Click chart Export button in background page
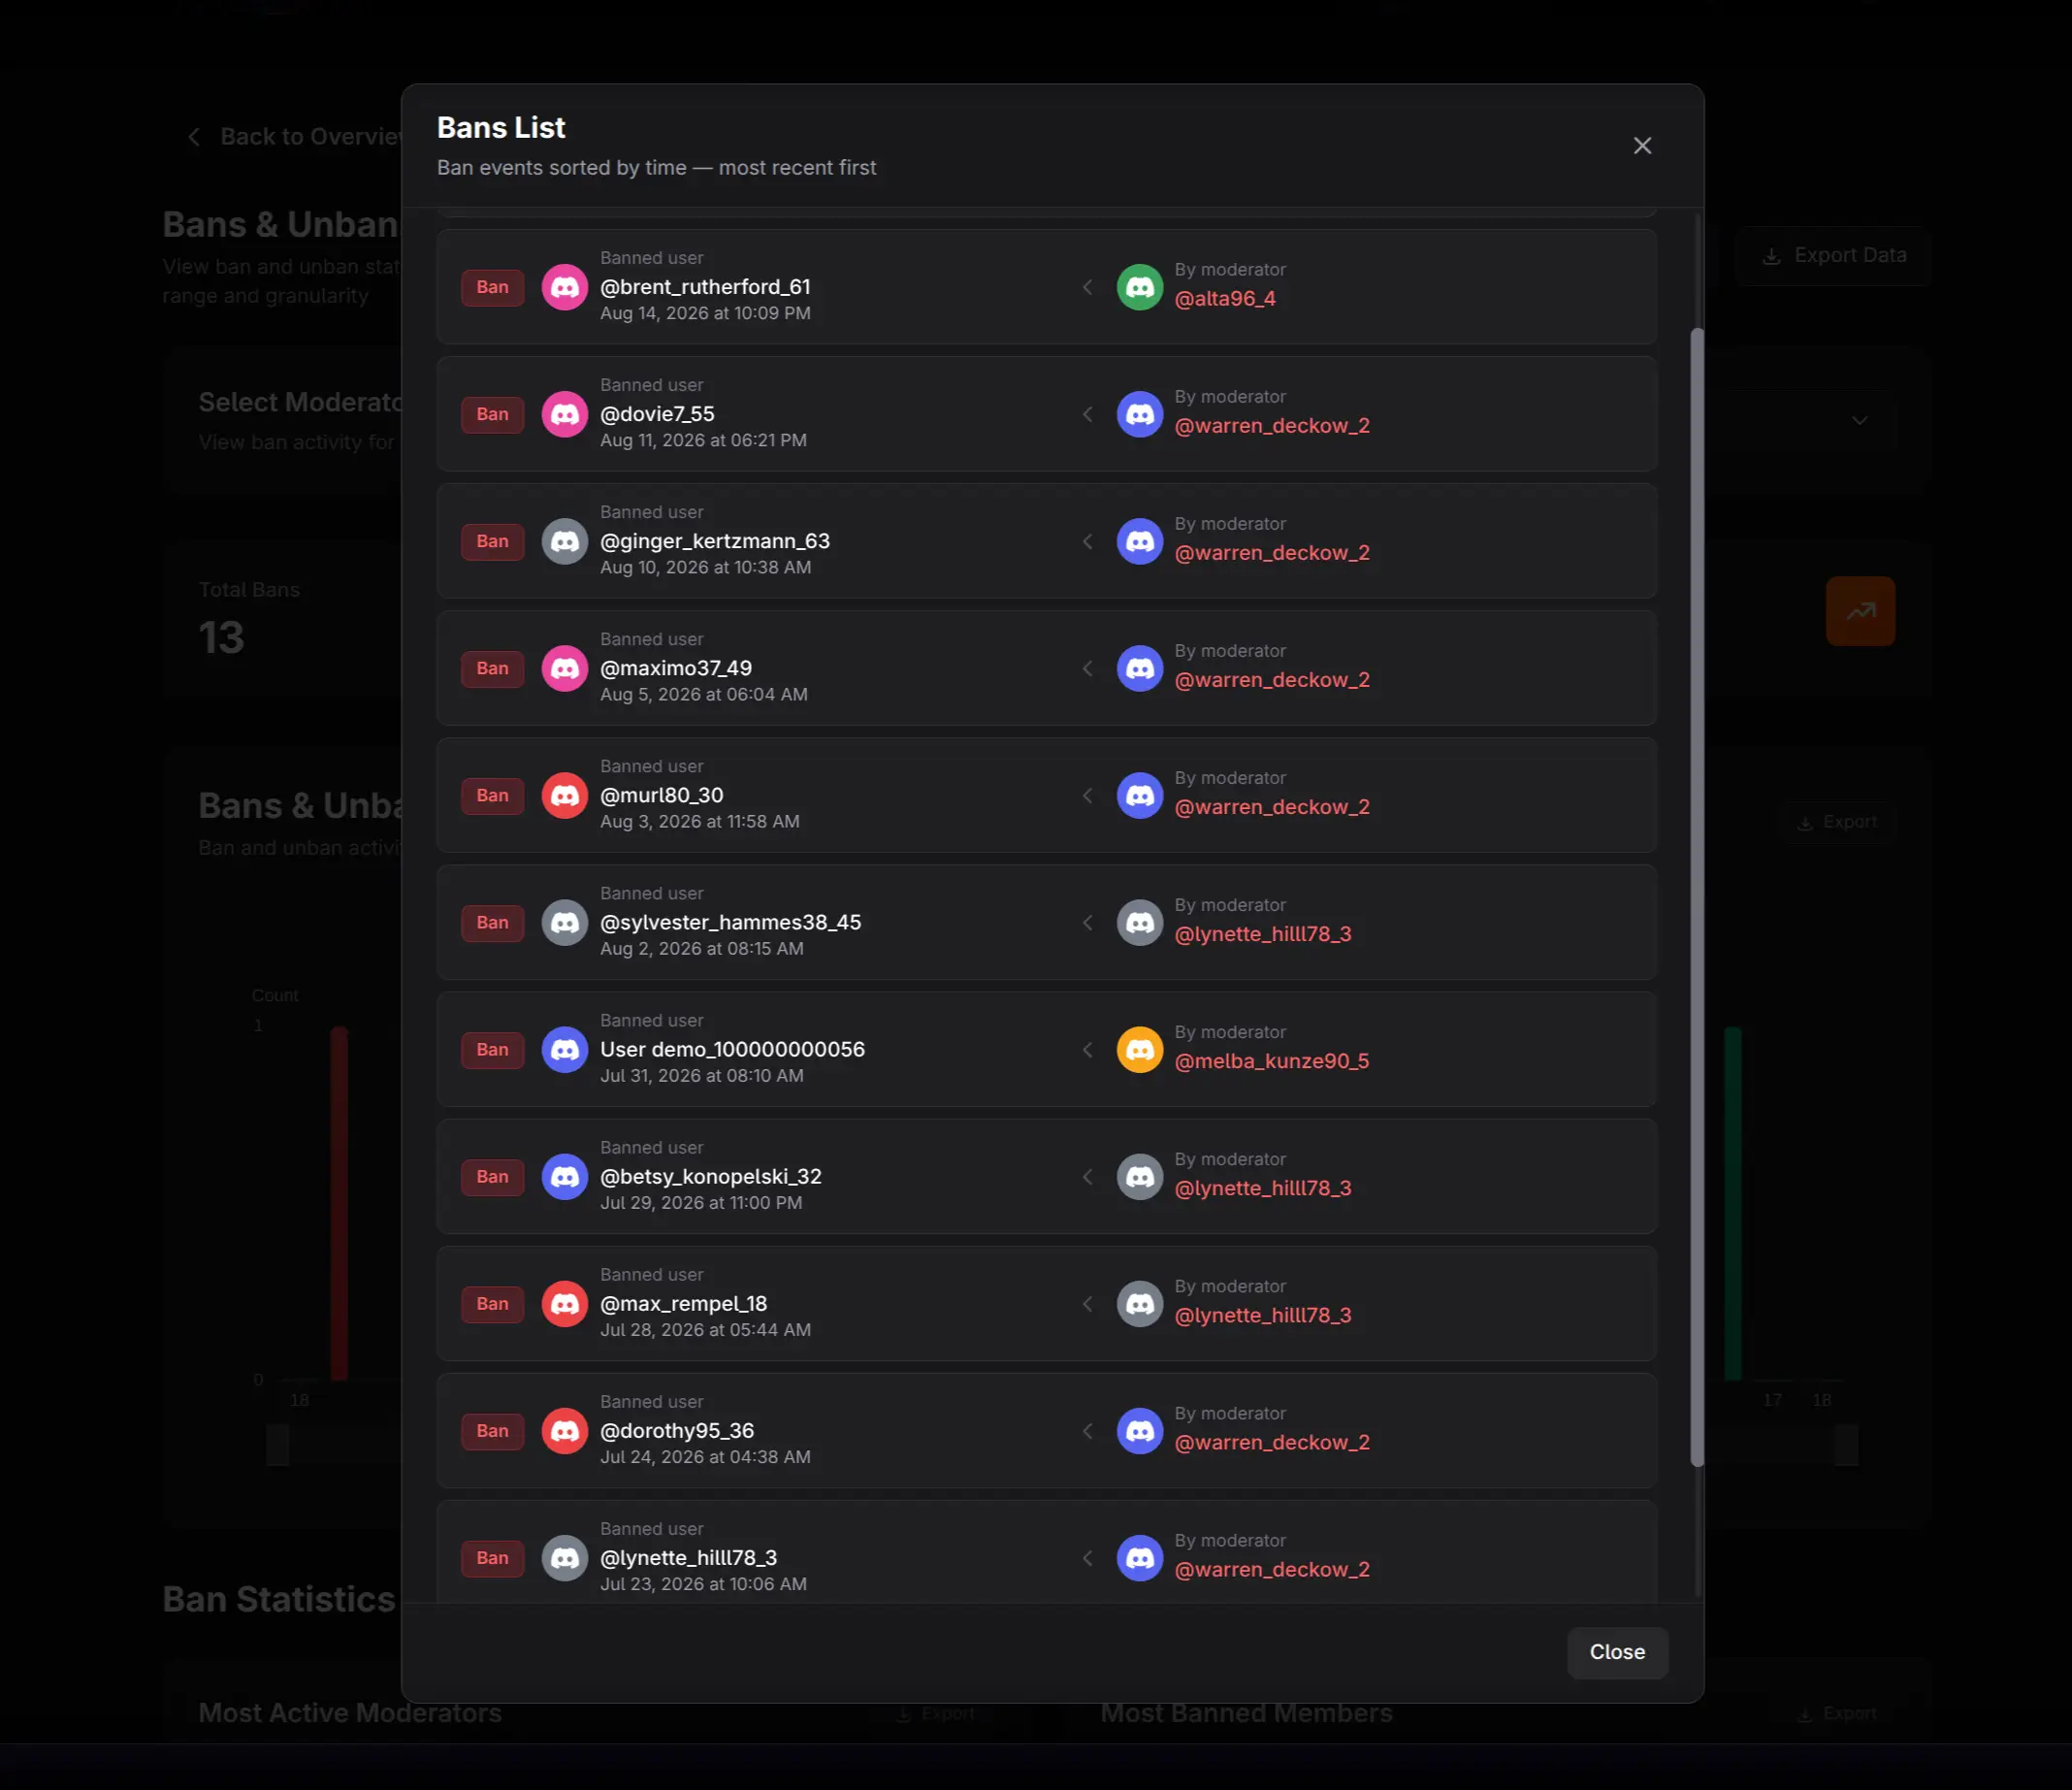 pyautogui.click(x=1837, y=822)
